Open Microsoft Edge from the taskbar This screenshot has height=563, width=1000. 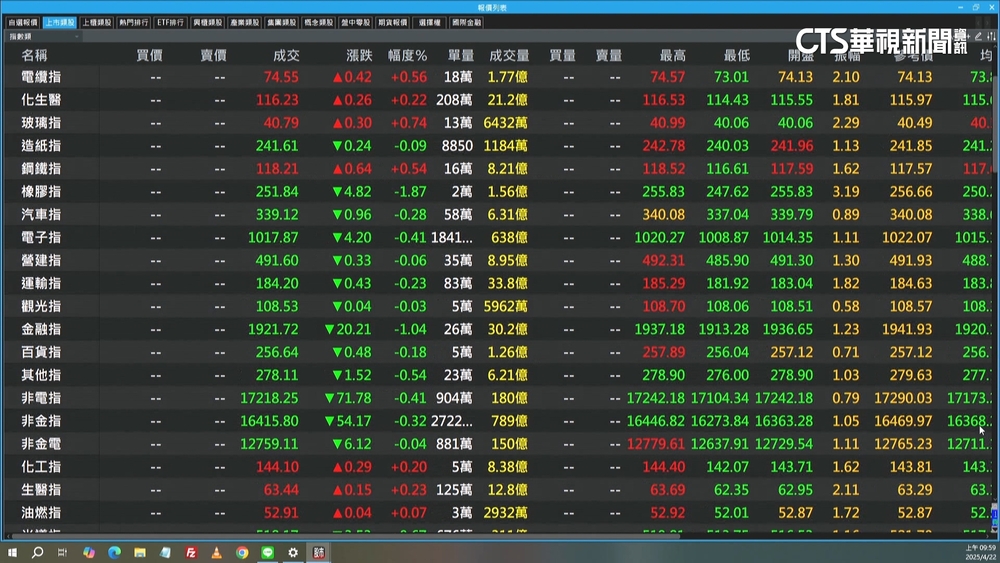pyautogui.click(x=114, y=552)
